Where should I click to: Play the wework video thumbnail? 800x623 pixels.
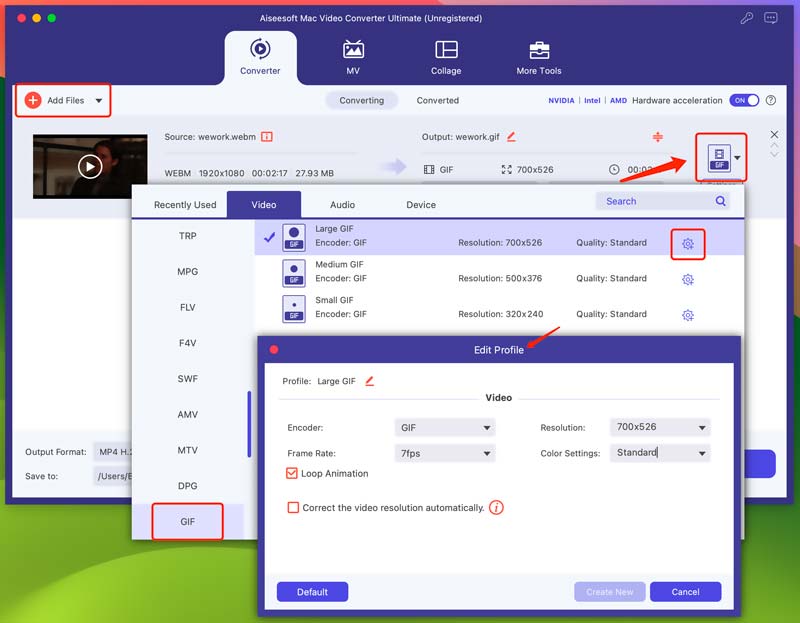pos(90,167)
